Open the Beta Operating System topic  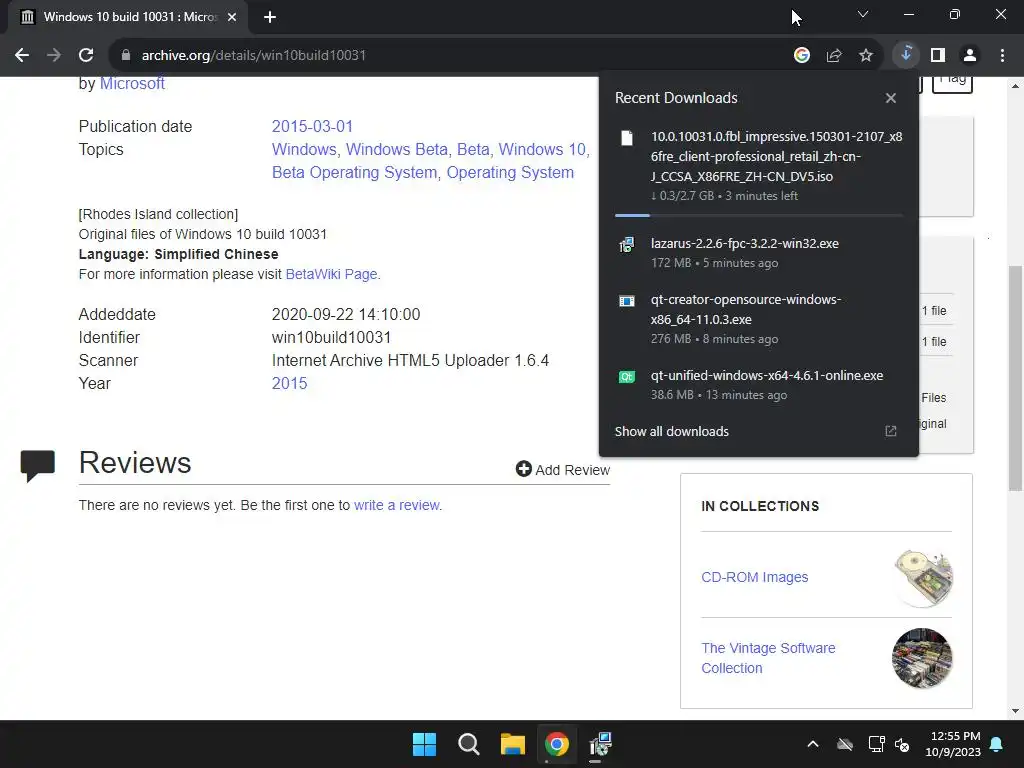[x=354, y=172]
